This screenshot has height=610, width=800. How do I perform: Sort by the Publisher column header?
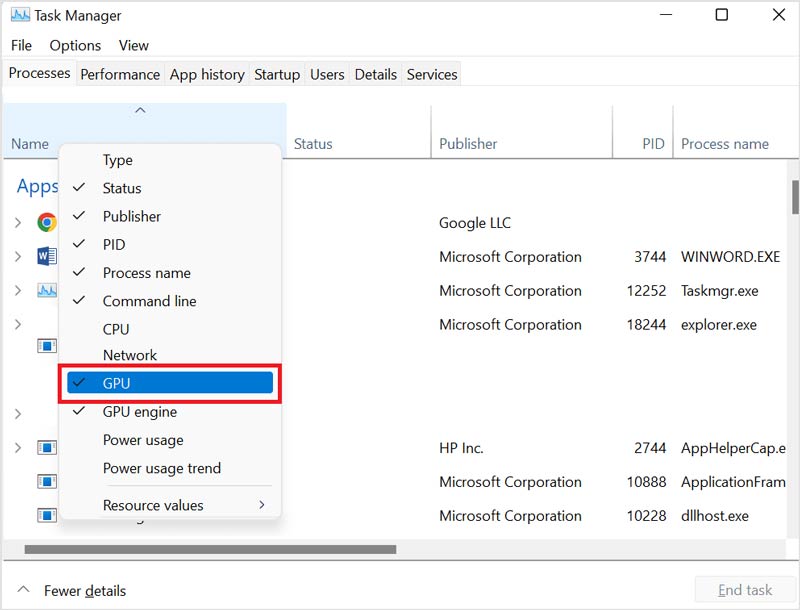[x=468, y=144]
